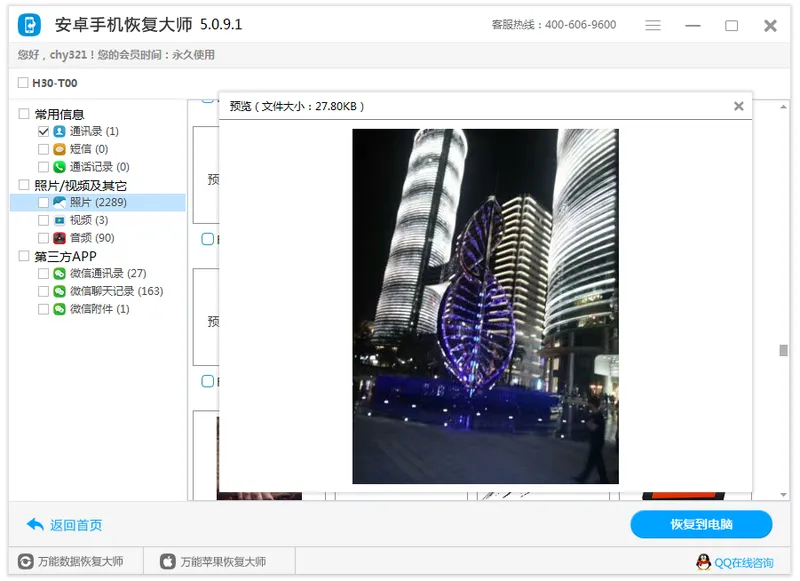Image resolution: width=800 pixels, height=581 pixels.
Task: Uncheck the 通讯录 checkbox
Action: click(43, 131)
